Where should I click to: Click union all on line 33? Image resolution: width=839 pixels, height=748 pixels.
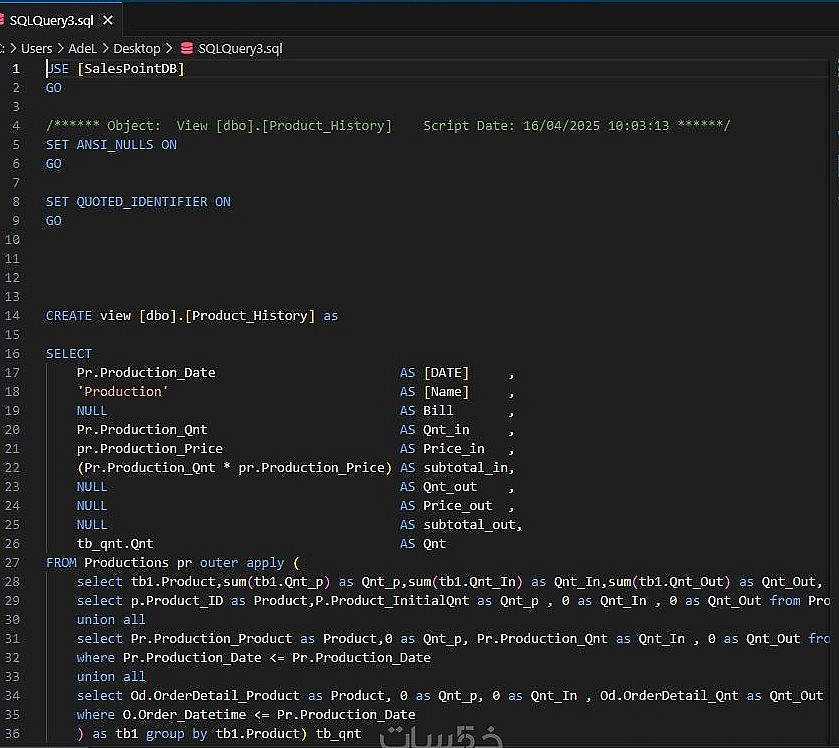(111, 677)
